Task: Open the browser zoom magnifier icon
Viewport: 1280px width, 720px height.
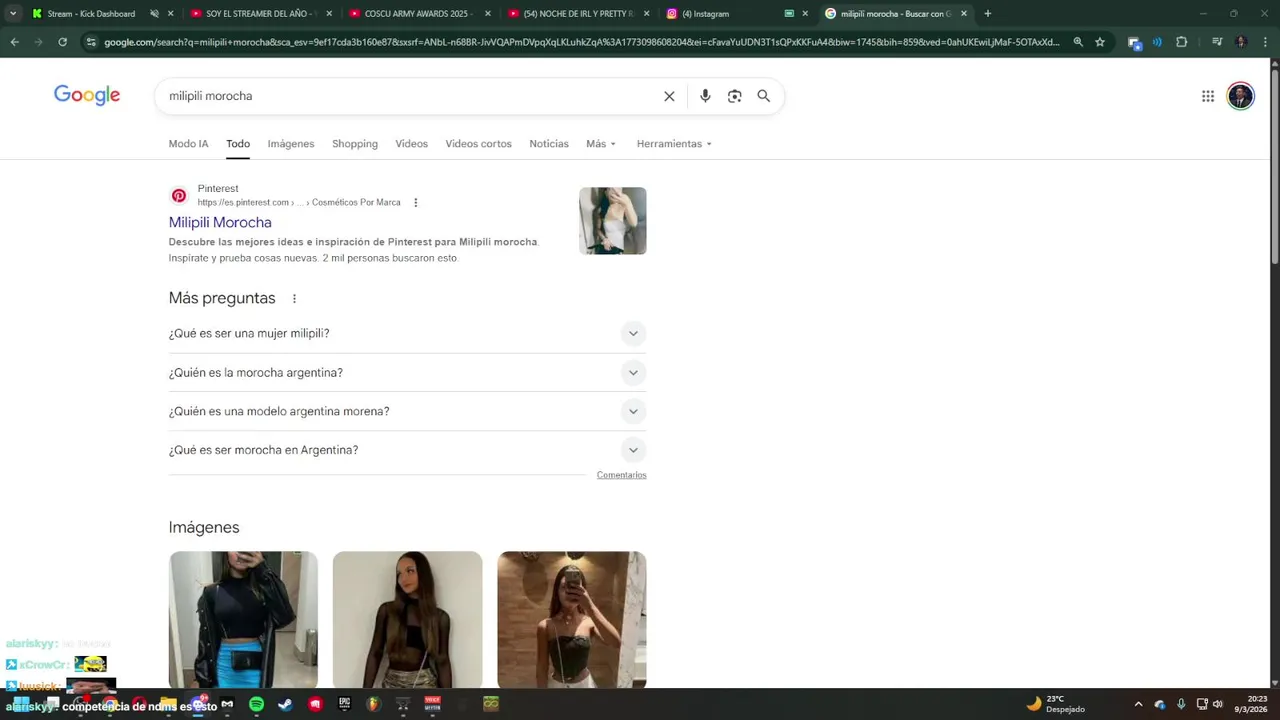Action: click(1078, 42)
